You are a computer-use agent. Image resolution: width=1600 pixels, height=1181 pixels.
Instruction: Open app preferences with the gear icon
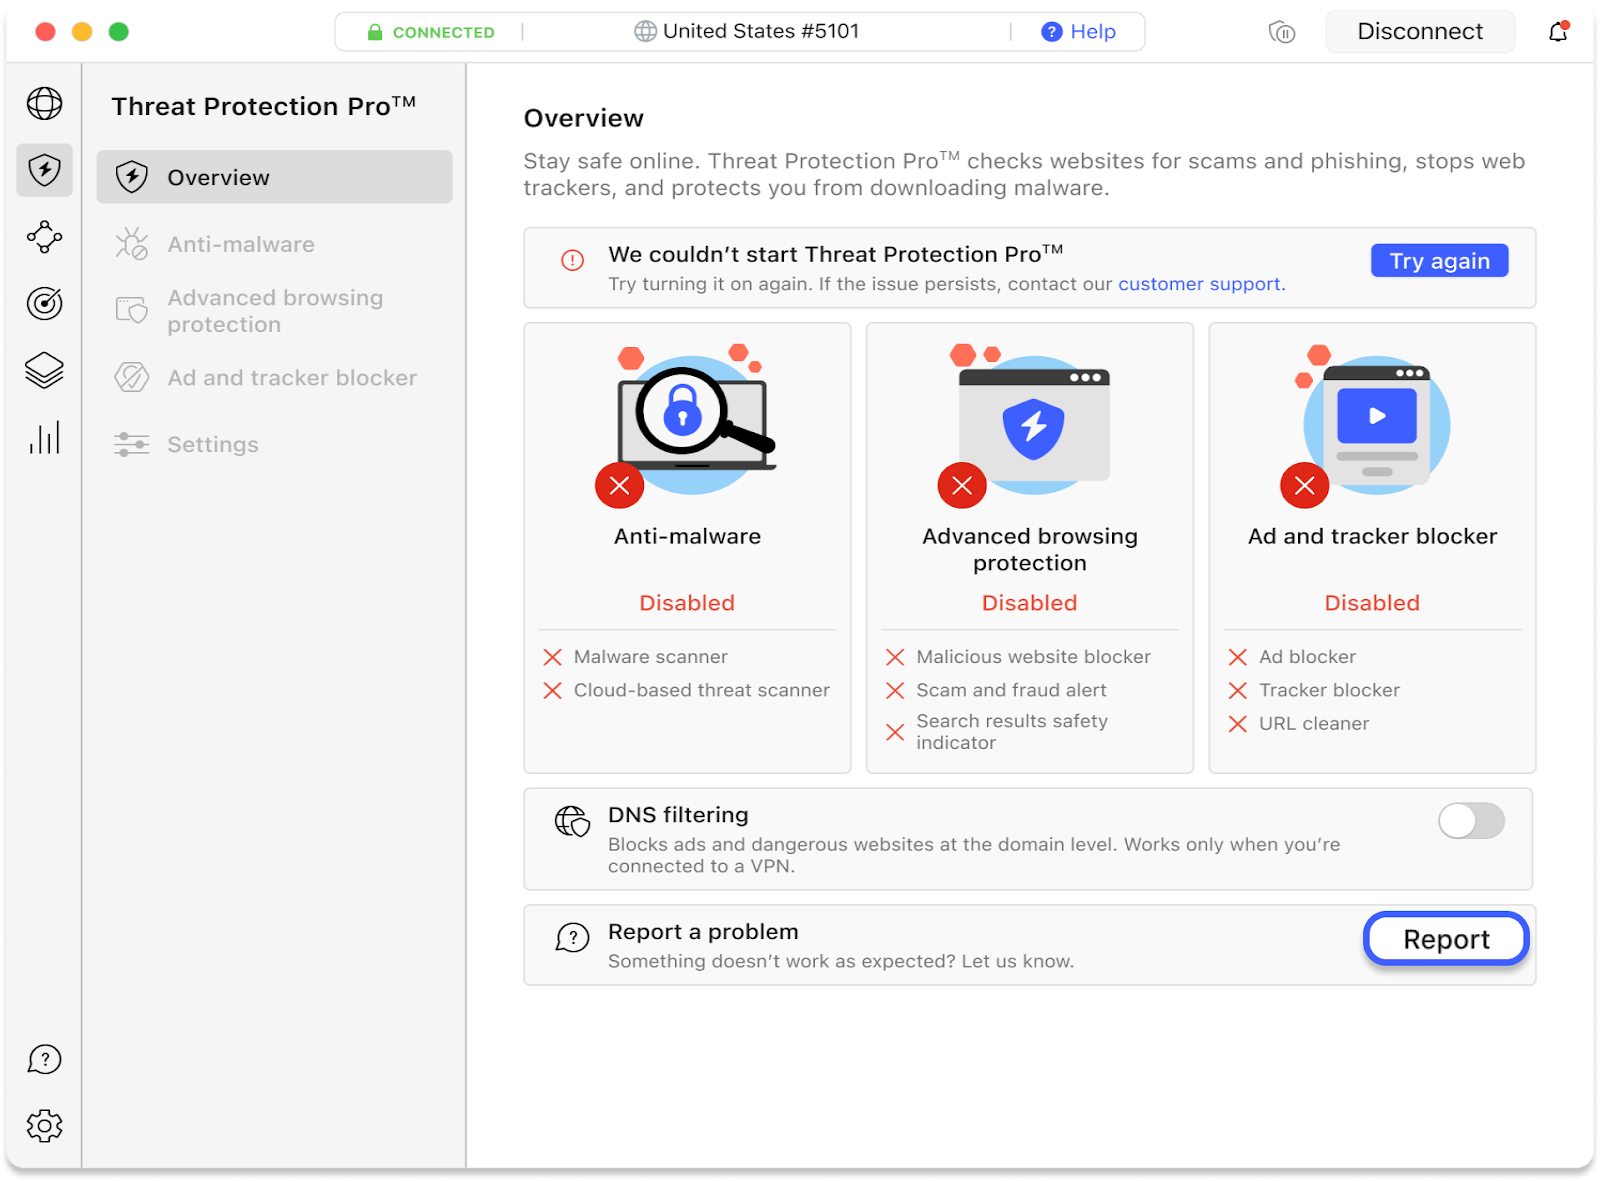click(x=44, y=1124)
